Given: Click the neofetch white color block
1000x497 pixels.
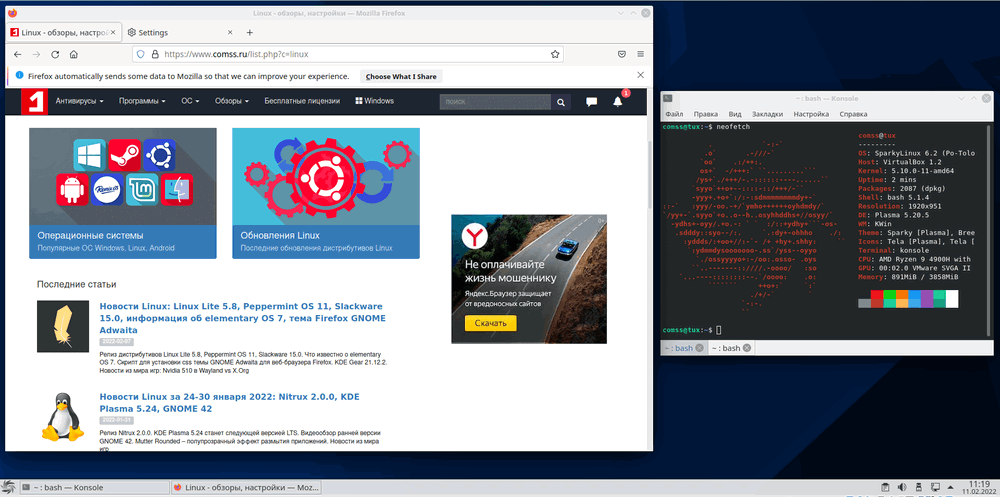Looking at the screenshot, I should coord(952,299).
